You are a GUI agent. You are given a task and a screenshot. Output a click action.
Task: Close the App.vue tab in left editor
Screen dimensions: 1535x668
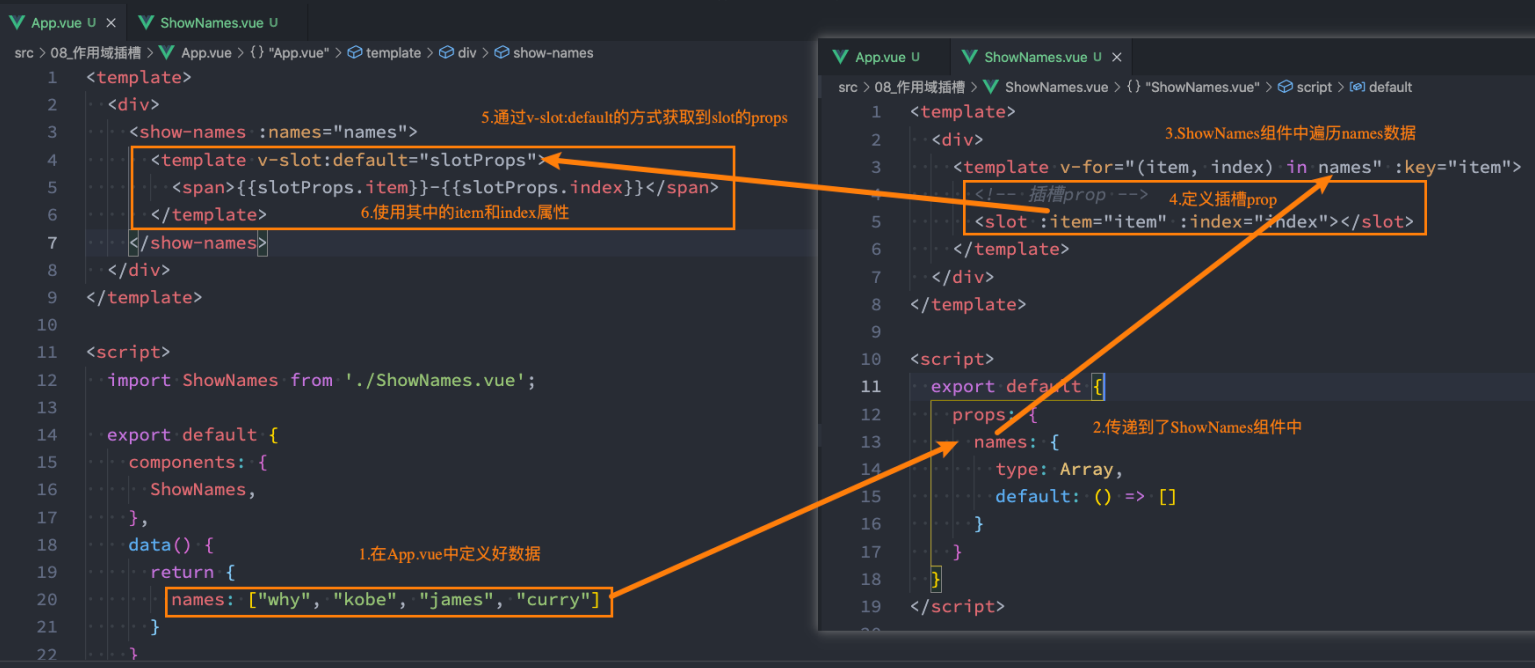(x=111, y=22)
